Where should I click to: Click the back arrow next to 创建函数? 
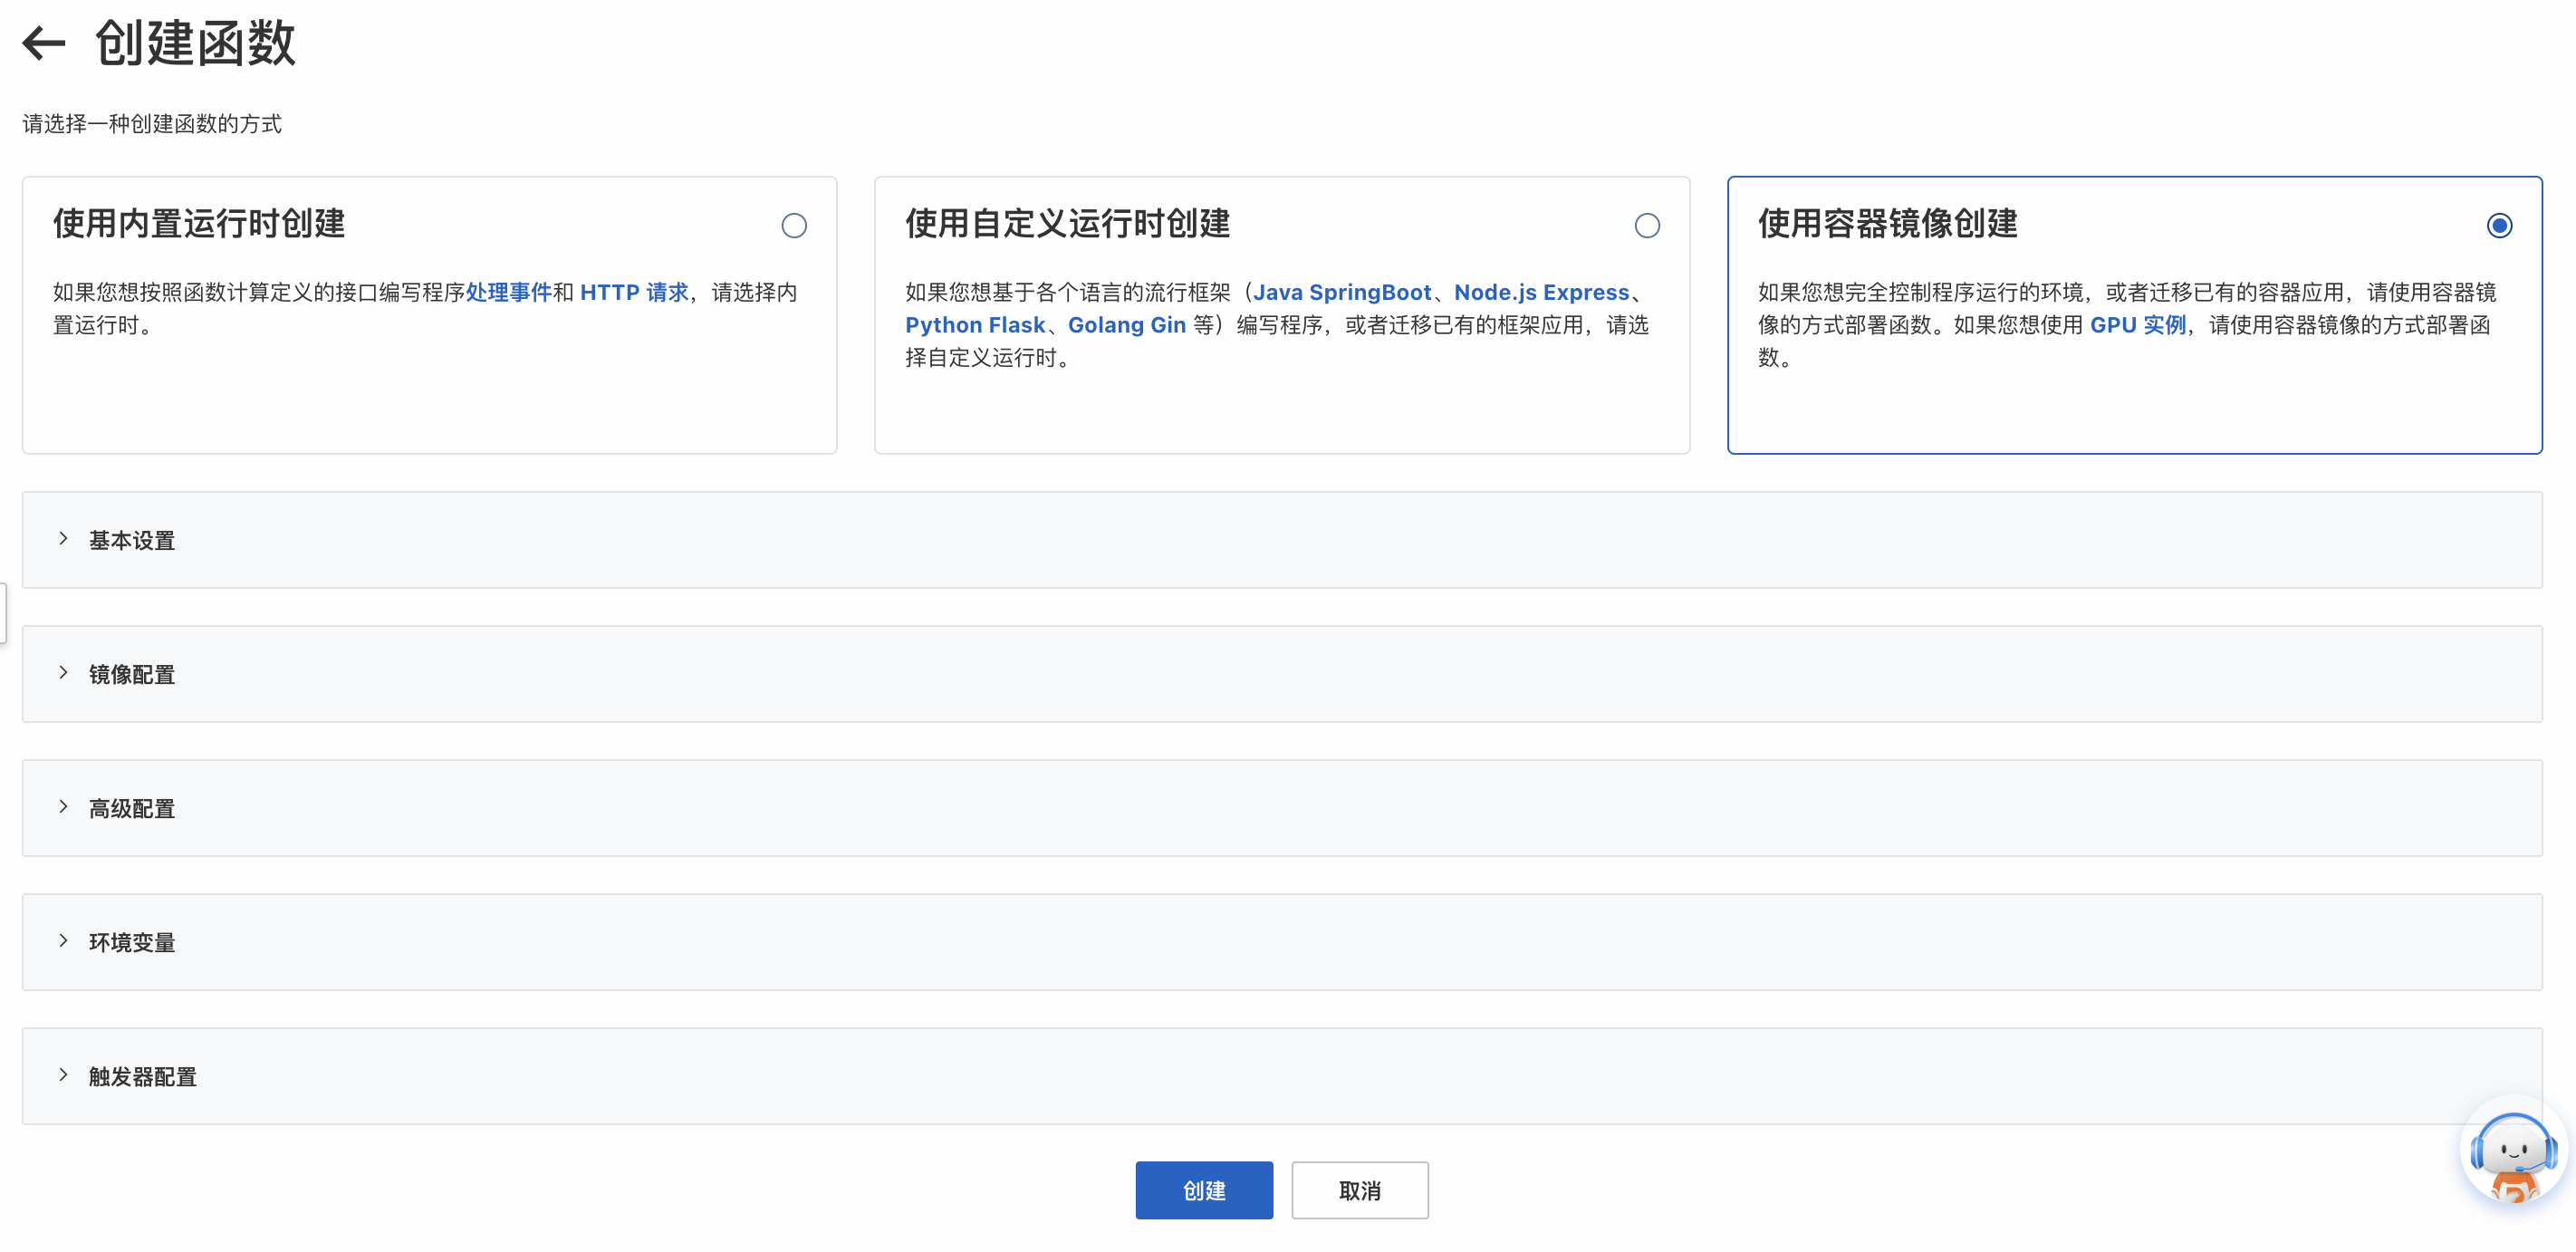(x=44, y=44)
